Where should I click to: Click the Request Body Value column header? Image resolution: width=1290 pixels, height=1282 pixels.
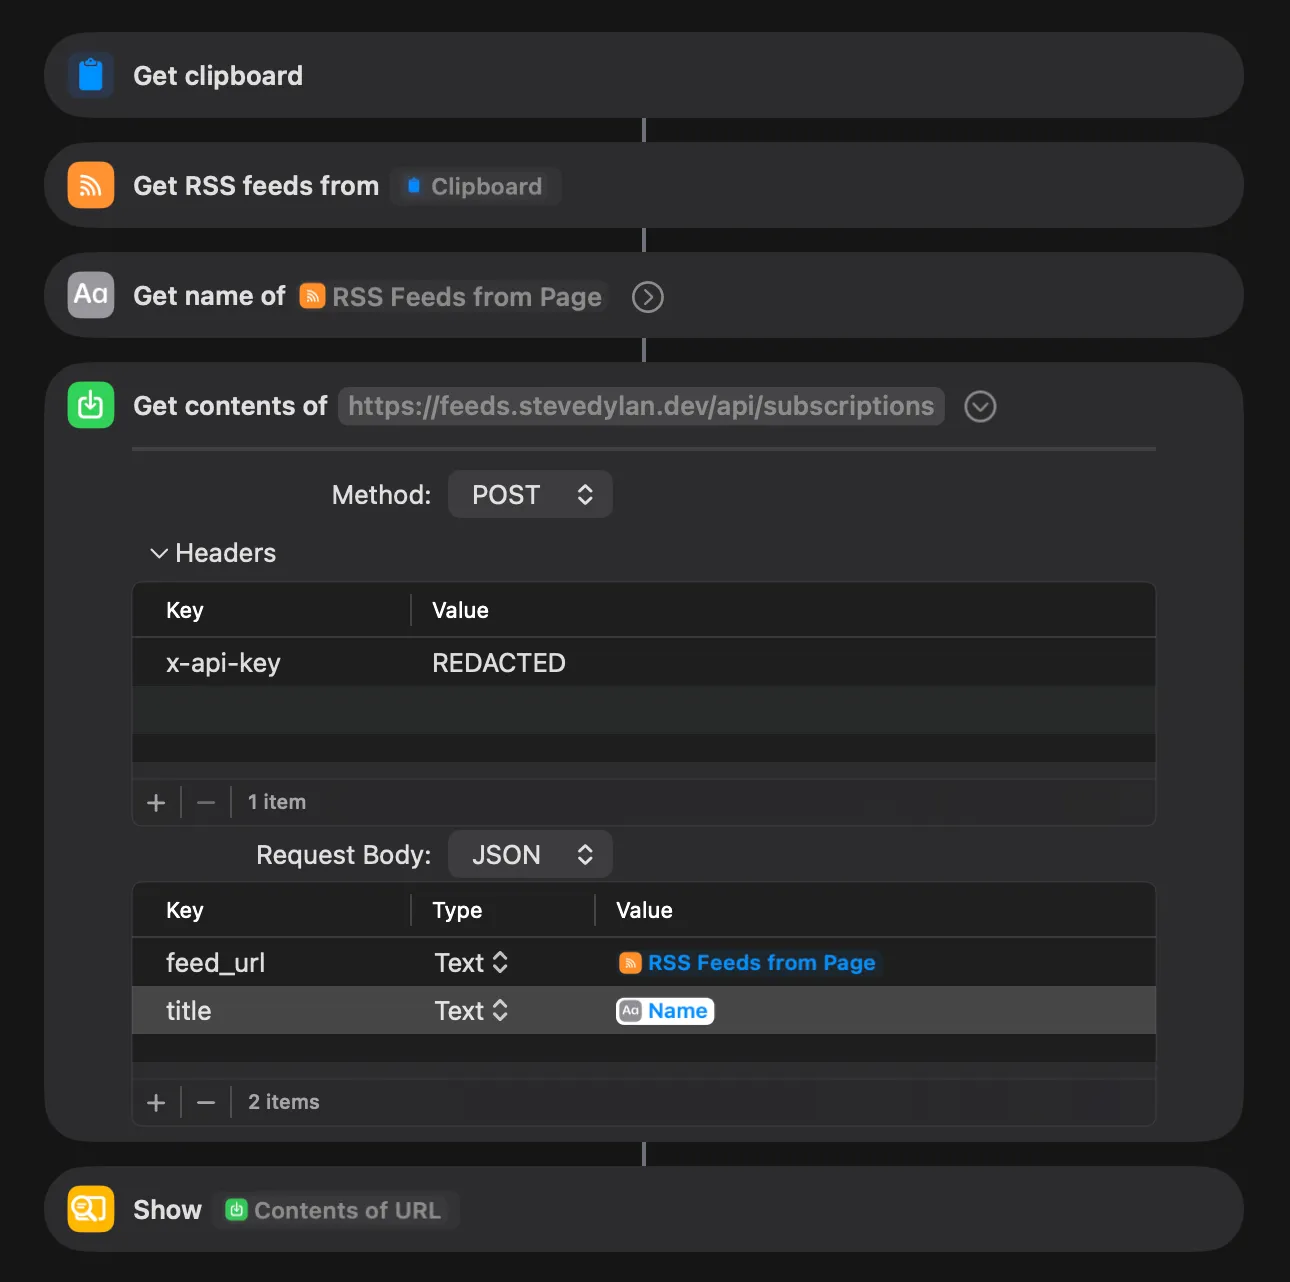644,910
